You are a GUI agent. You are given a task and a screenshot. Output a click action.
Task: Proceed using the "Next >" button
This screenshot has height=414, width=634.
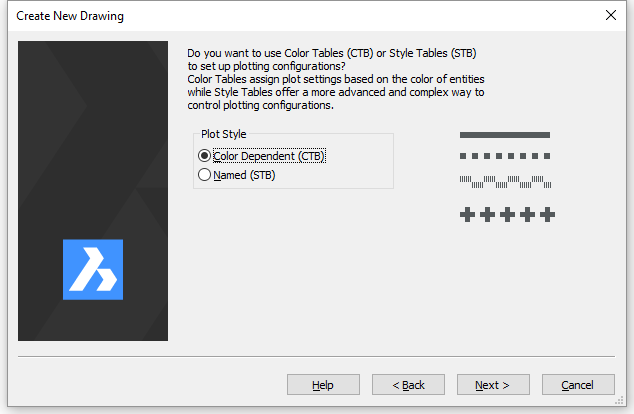coord(493,385)
